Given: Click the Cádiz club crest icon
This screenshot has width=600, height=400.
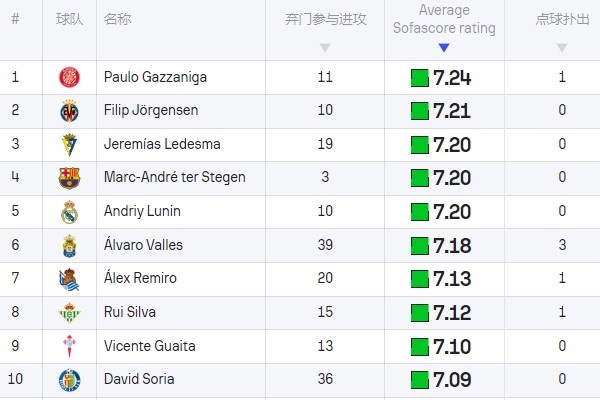Looking at the screenshot, I should [69, 144].
